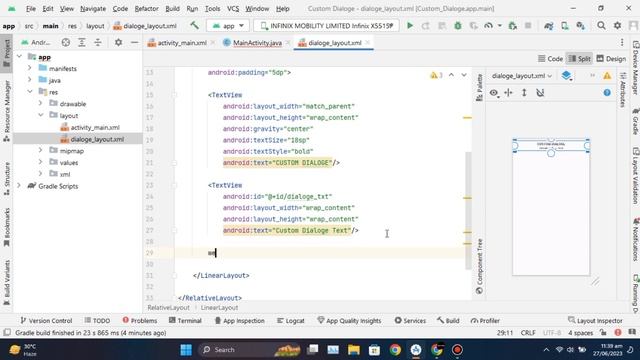Click the editor vertical scrollbar
The image size is (640, 360).
(468, 210)
